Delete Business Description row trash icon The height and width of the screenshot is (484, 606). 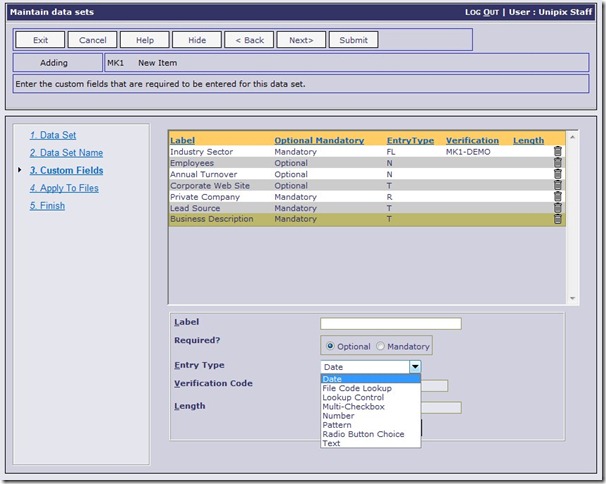[x=558, y=219]
